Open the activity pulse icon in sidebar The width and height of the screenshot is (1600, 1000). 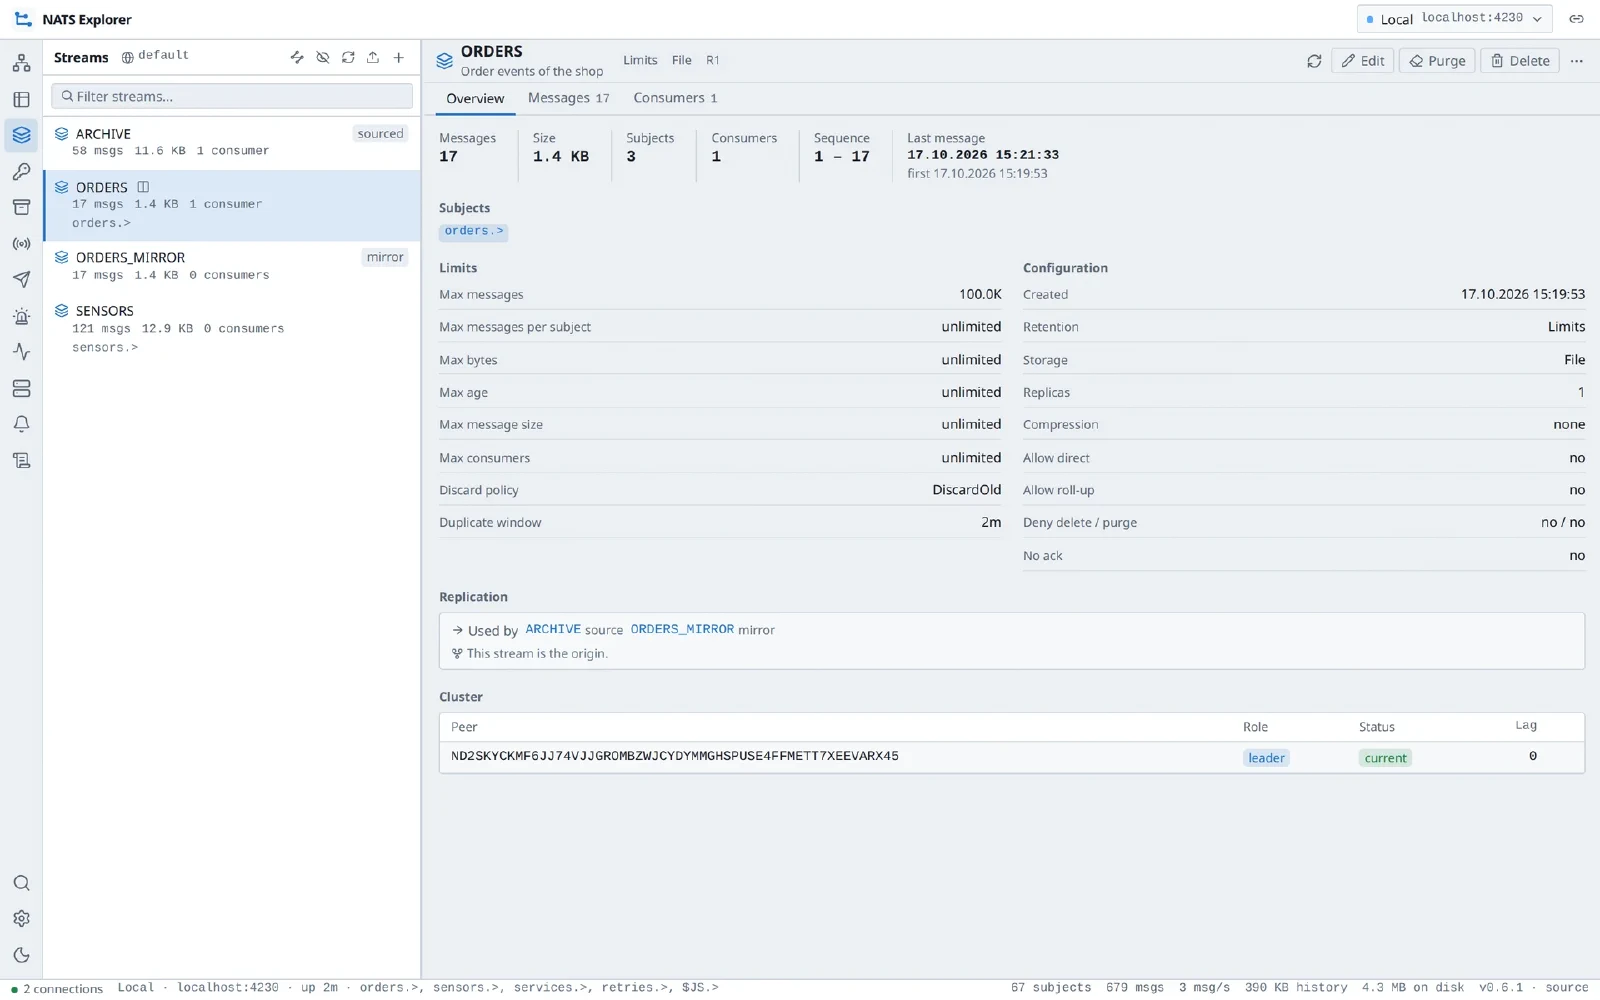[21, 352]
